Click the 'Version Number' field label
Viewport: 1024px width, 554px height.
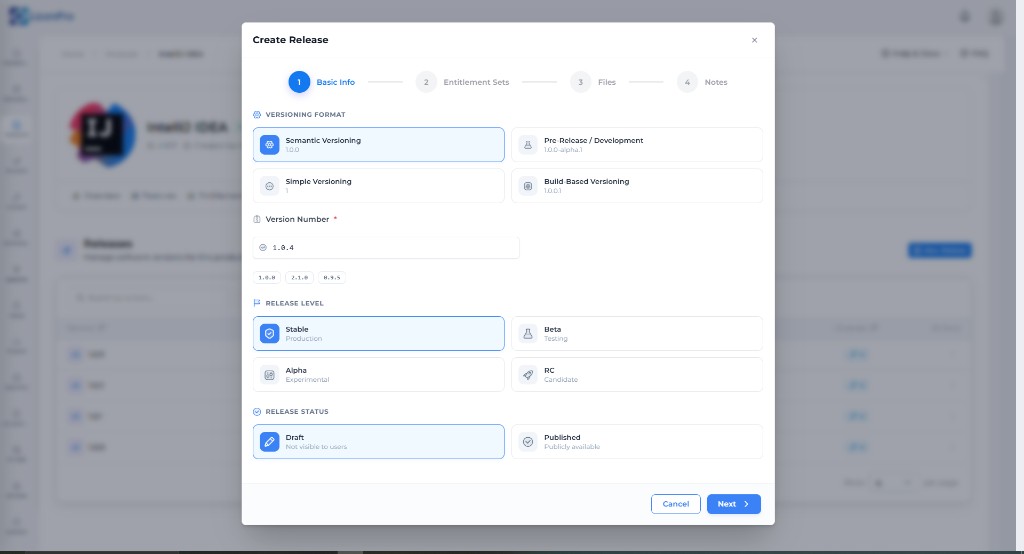point(297,220)
